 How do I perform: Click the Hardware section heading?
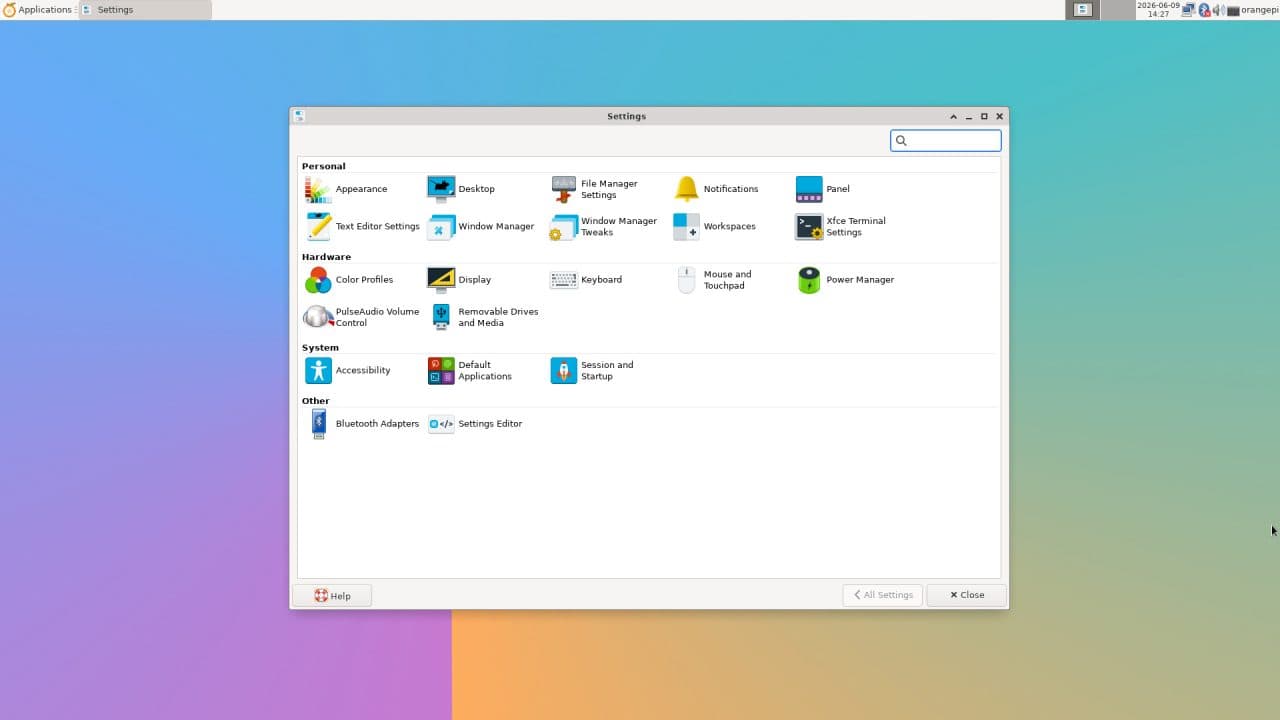click(326, 257)
